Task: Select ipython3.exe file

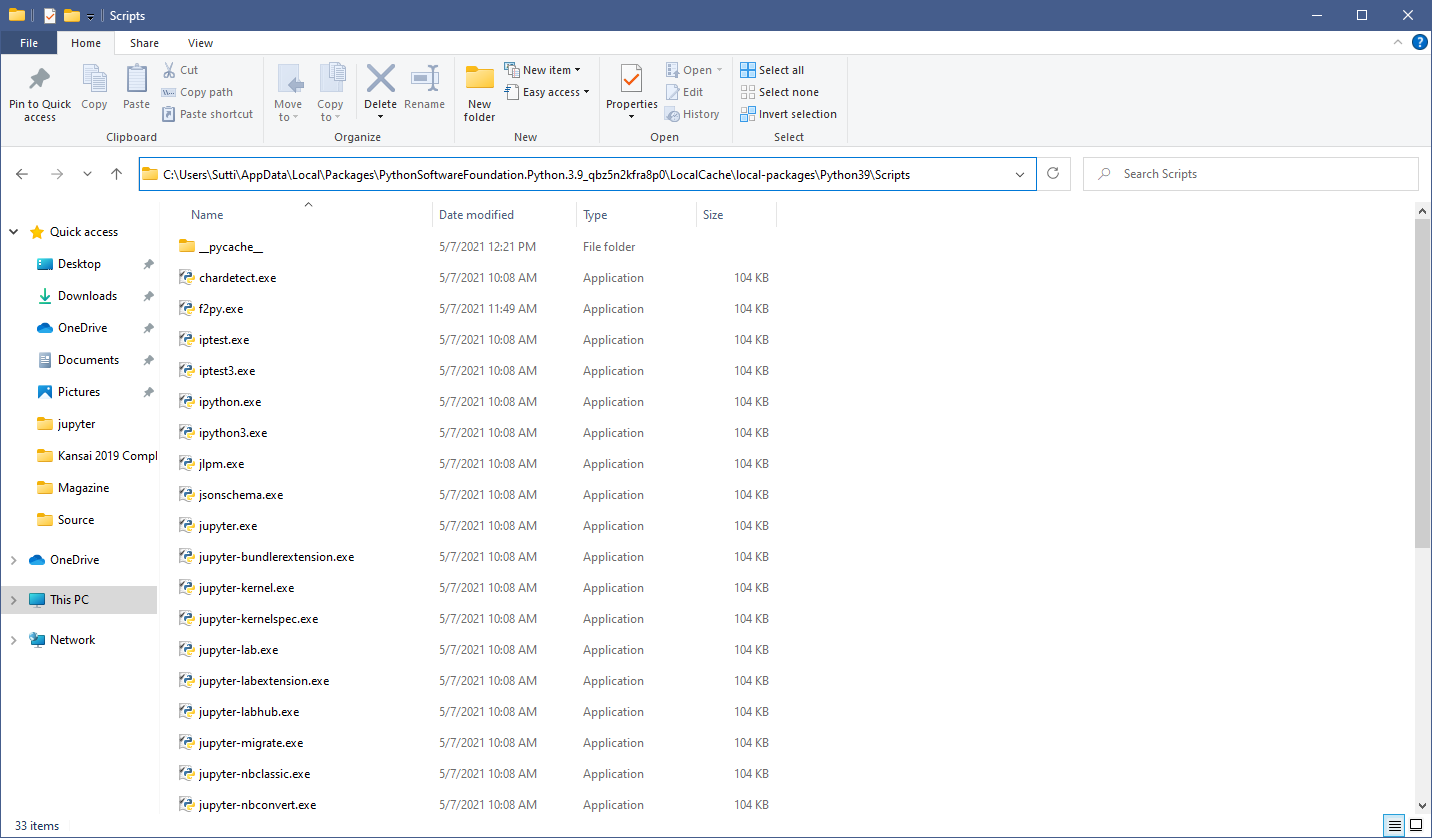Action: pyautogui.click(x=233, y=433)
